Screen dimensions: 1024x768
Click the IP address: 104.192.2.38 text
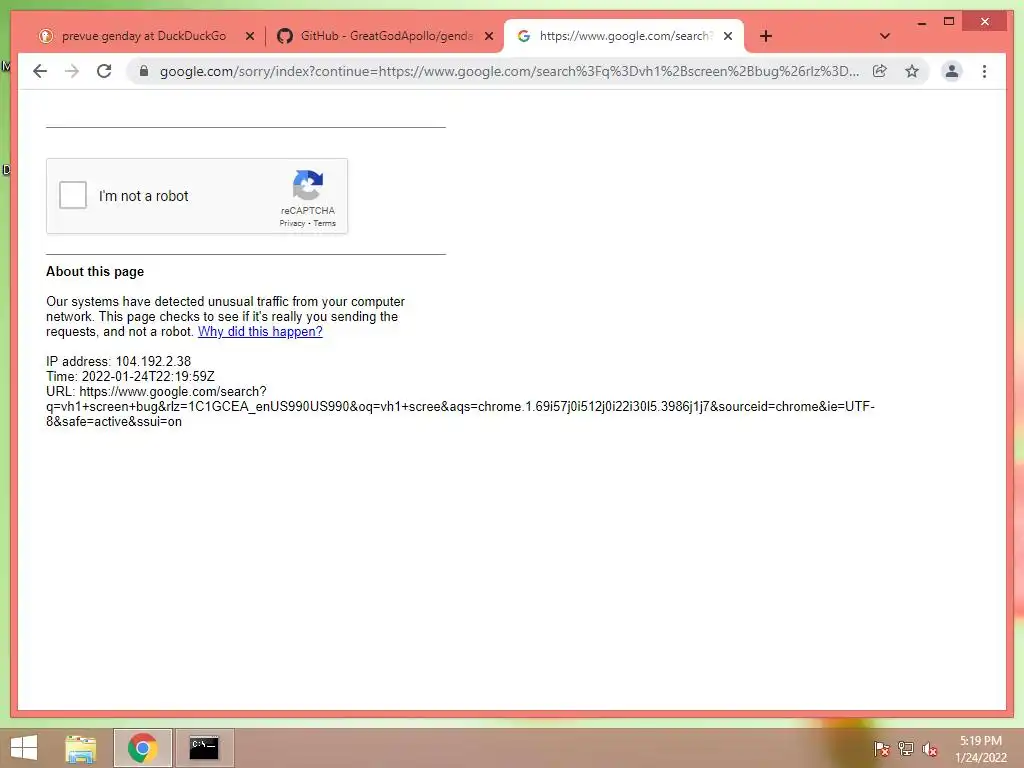point(118,362)
